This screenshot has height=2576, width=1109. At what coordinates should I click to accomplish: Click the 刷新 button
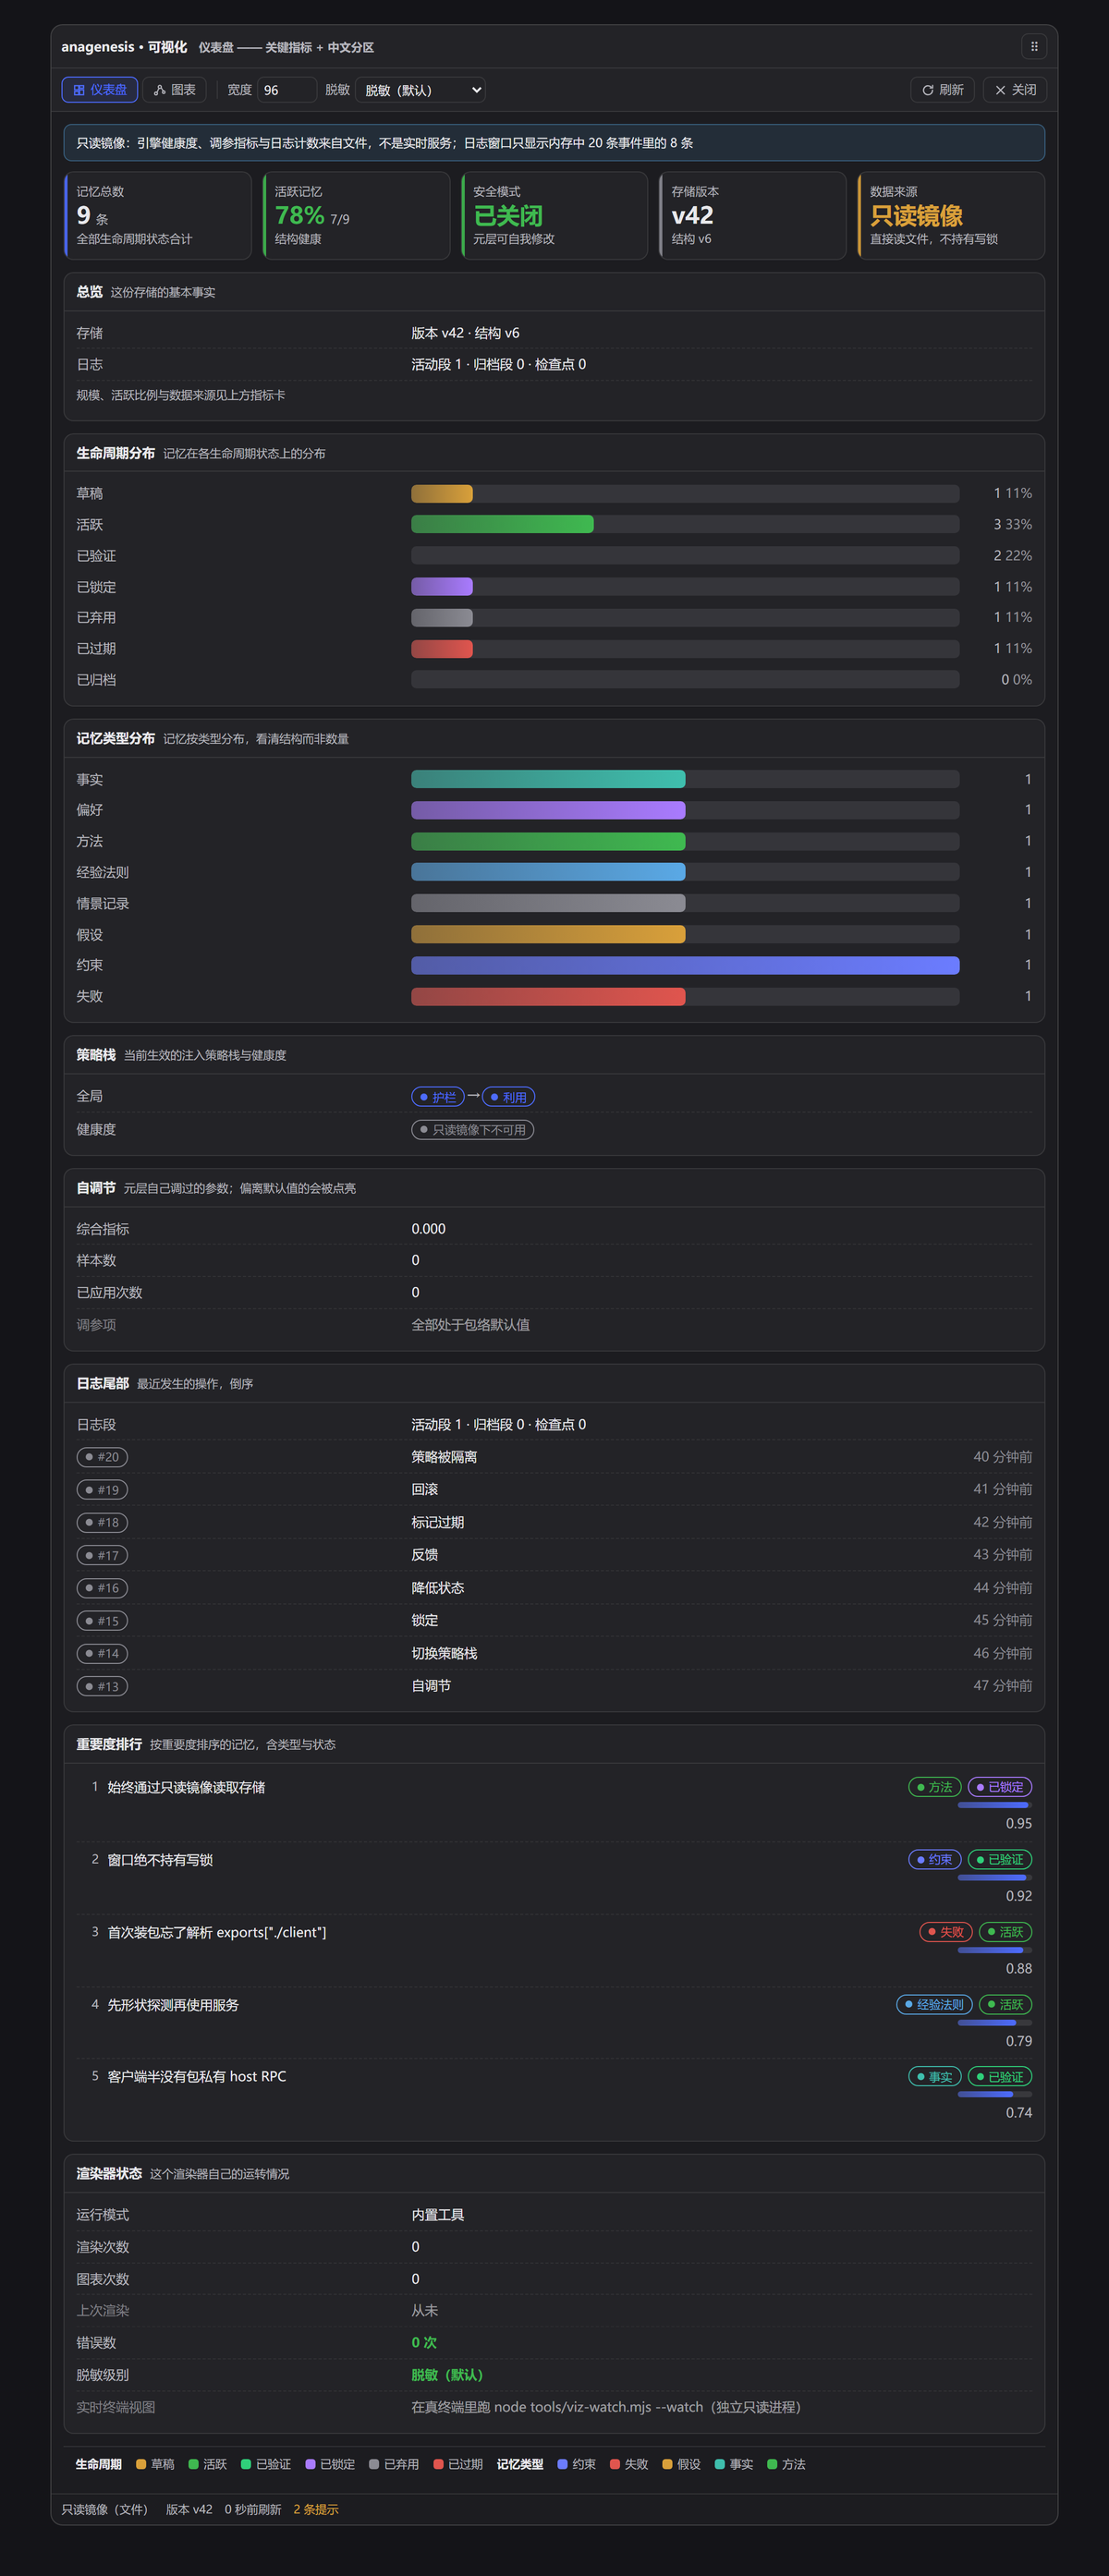(x=943, y=90)
